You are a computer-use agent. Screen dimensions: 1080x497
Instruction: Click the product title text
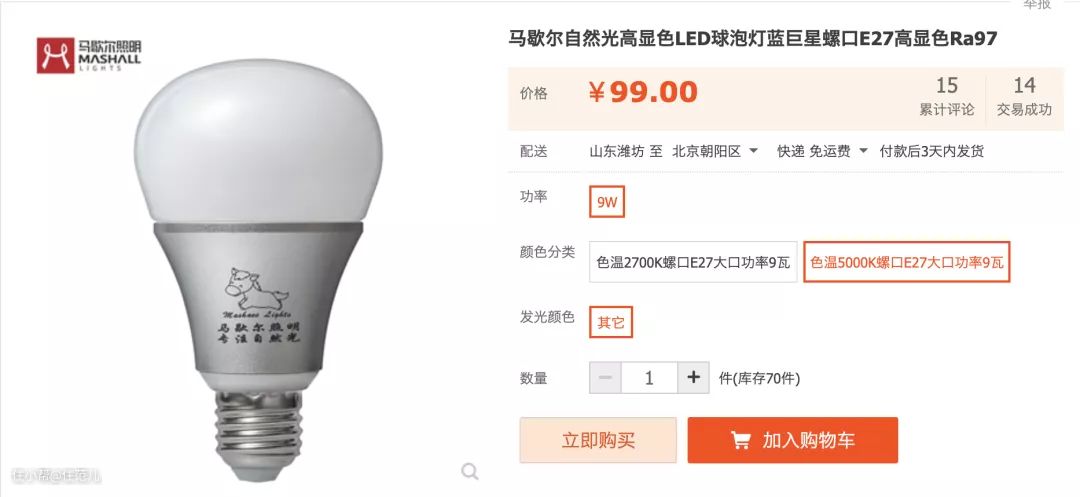pos(753,39)
